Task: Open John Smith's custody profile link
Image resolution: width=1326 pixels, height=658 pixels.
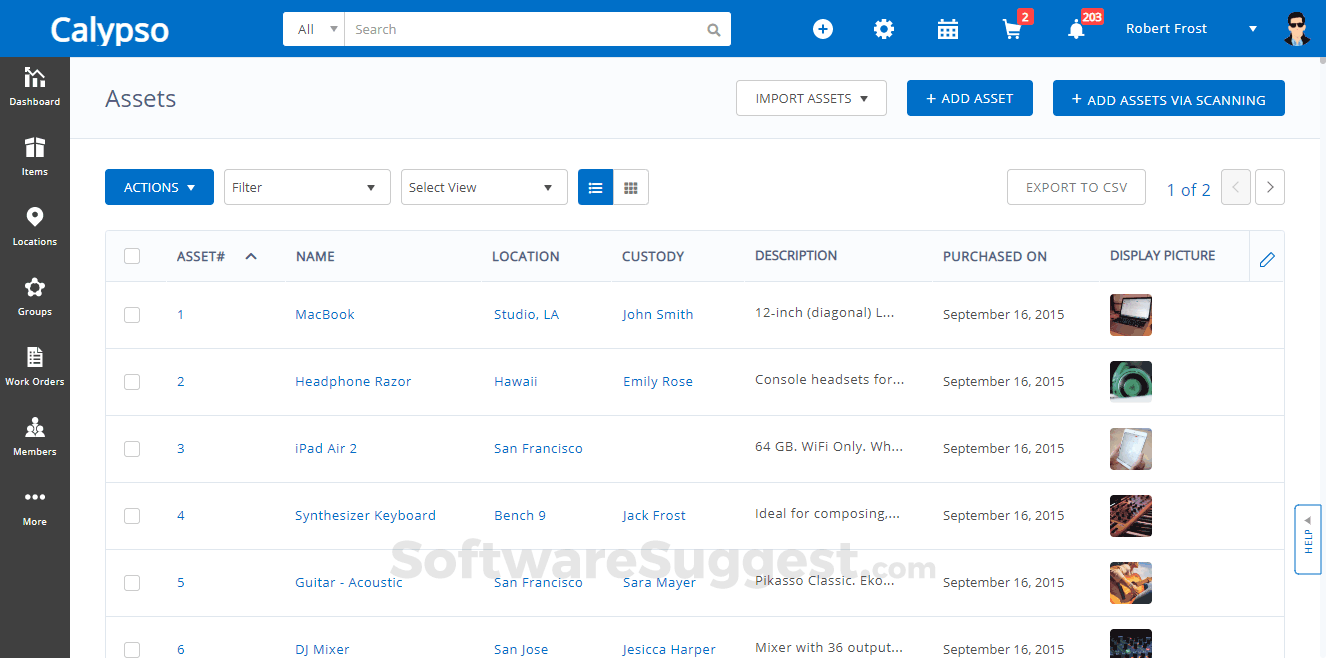Action: [658, 314]
